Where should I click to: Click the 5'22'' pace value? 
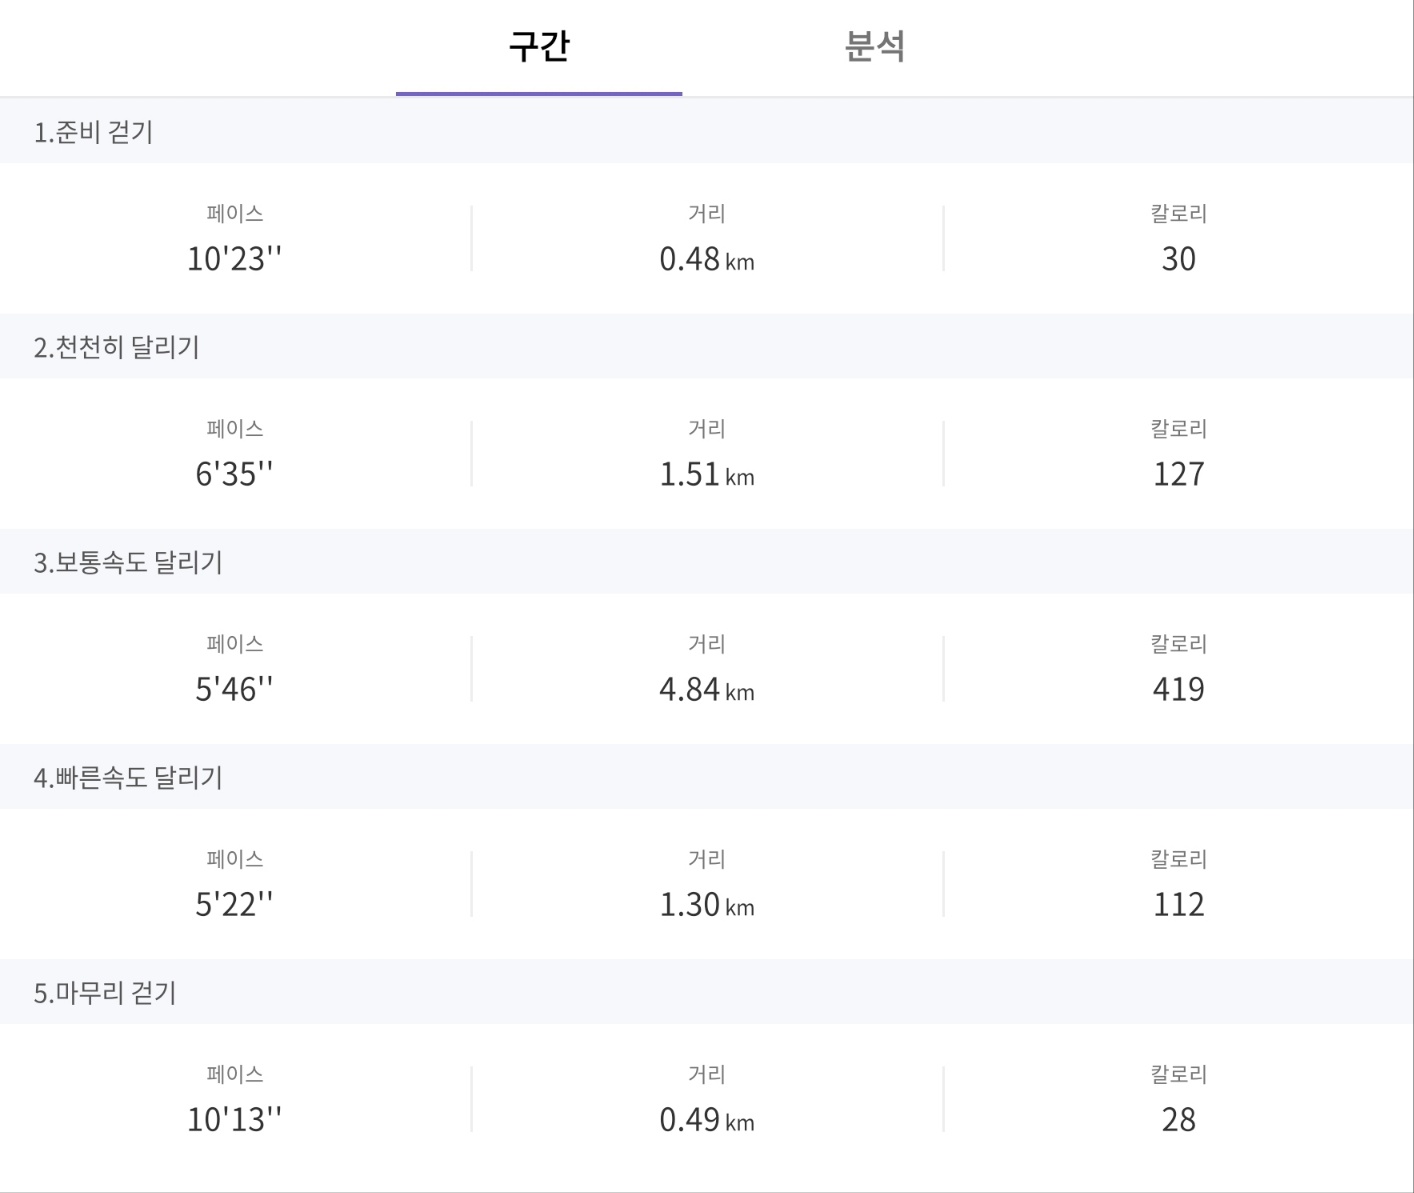coord(234,904)
